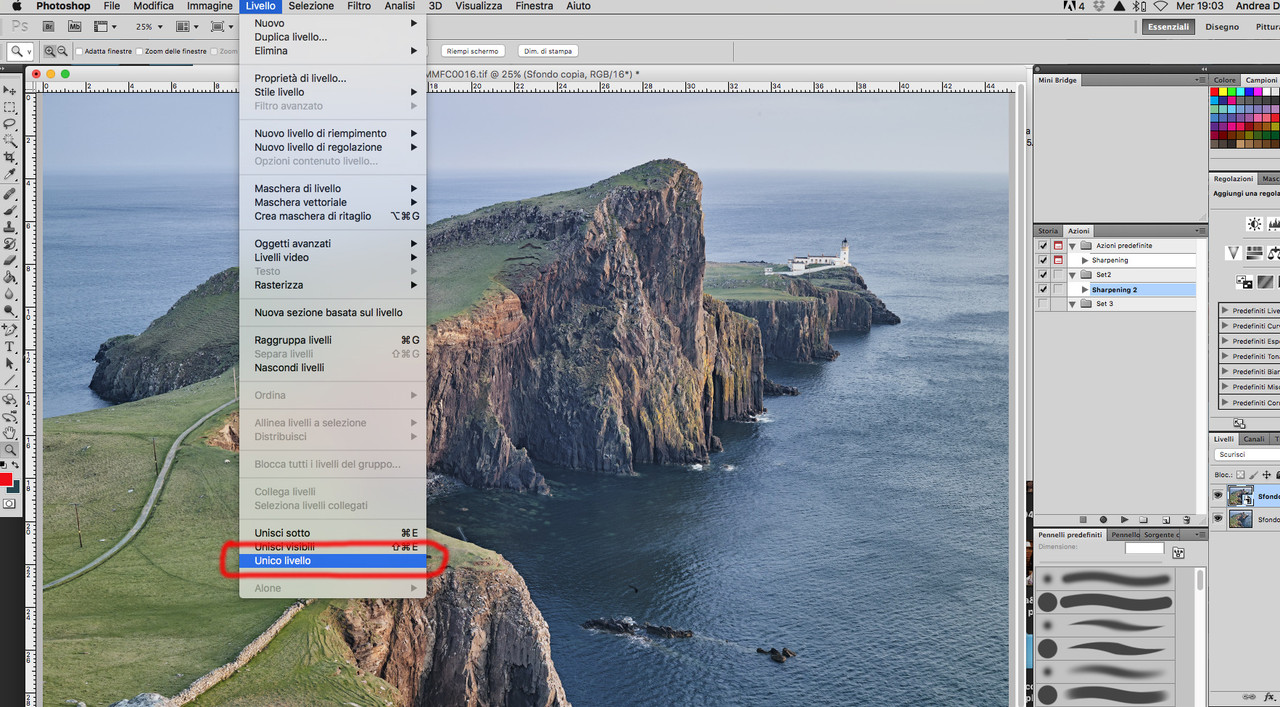1280x707 pixels.
Task: Toggle checkmark for Azioni predefinite set
Action: (1043, 245)
